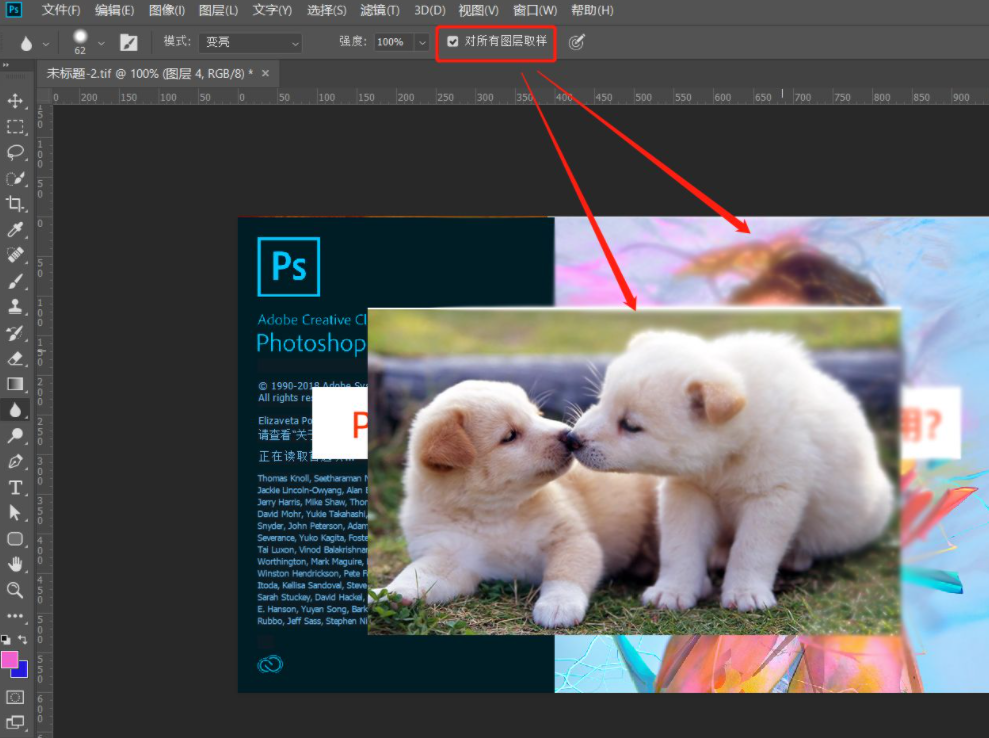Screen dimensions: 989x738
Task: Click the blue background color swatch
Action: point(22,671)
